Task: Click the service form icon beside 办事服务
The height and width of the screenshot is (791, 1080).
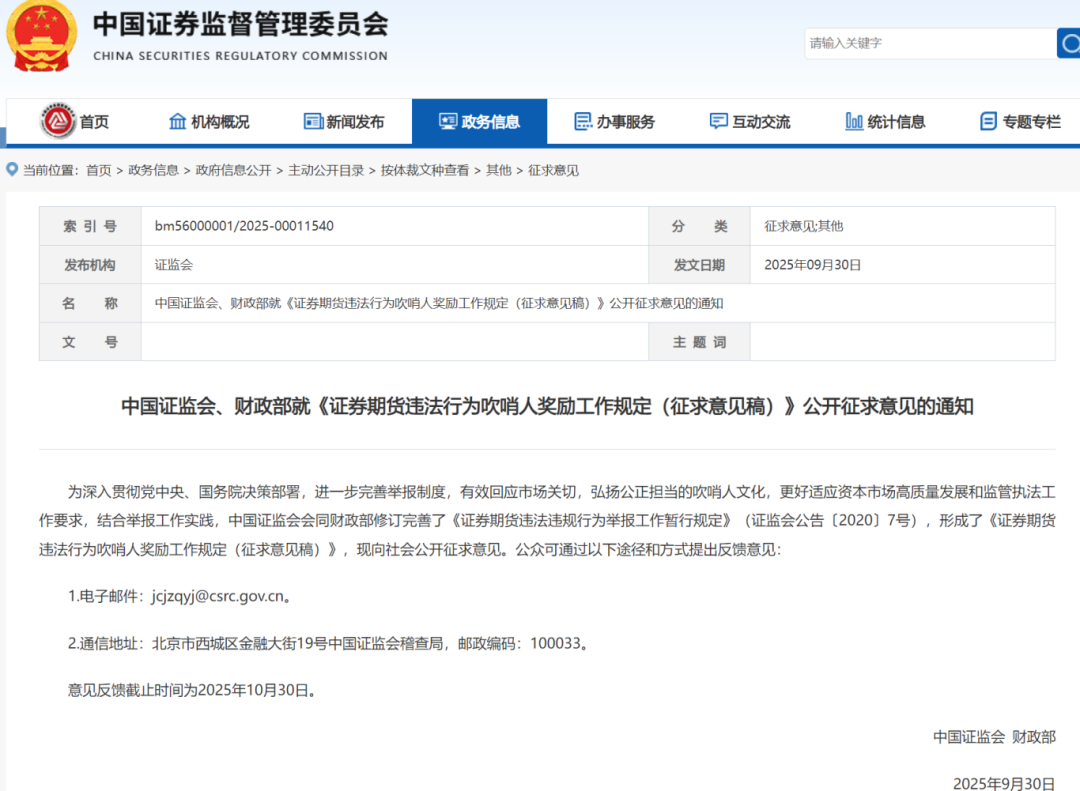Action: (583, 122)
